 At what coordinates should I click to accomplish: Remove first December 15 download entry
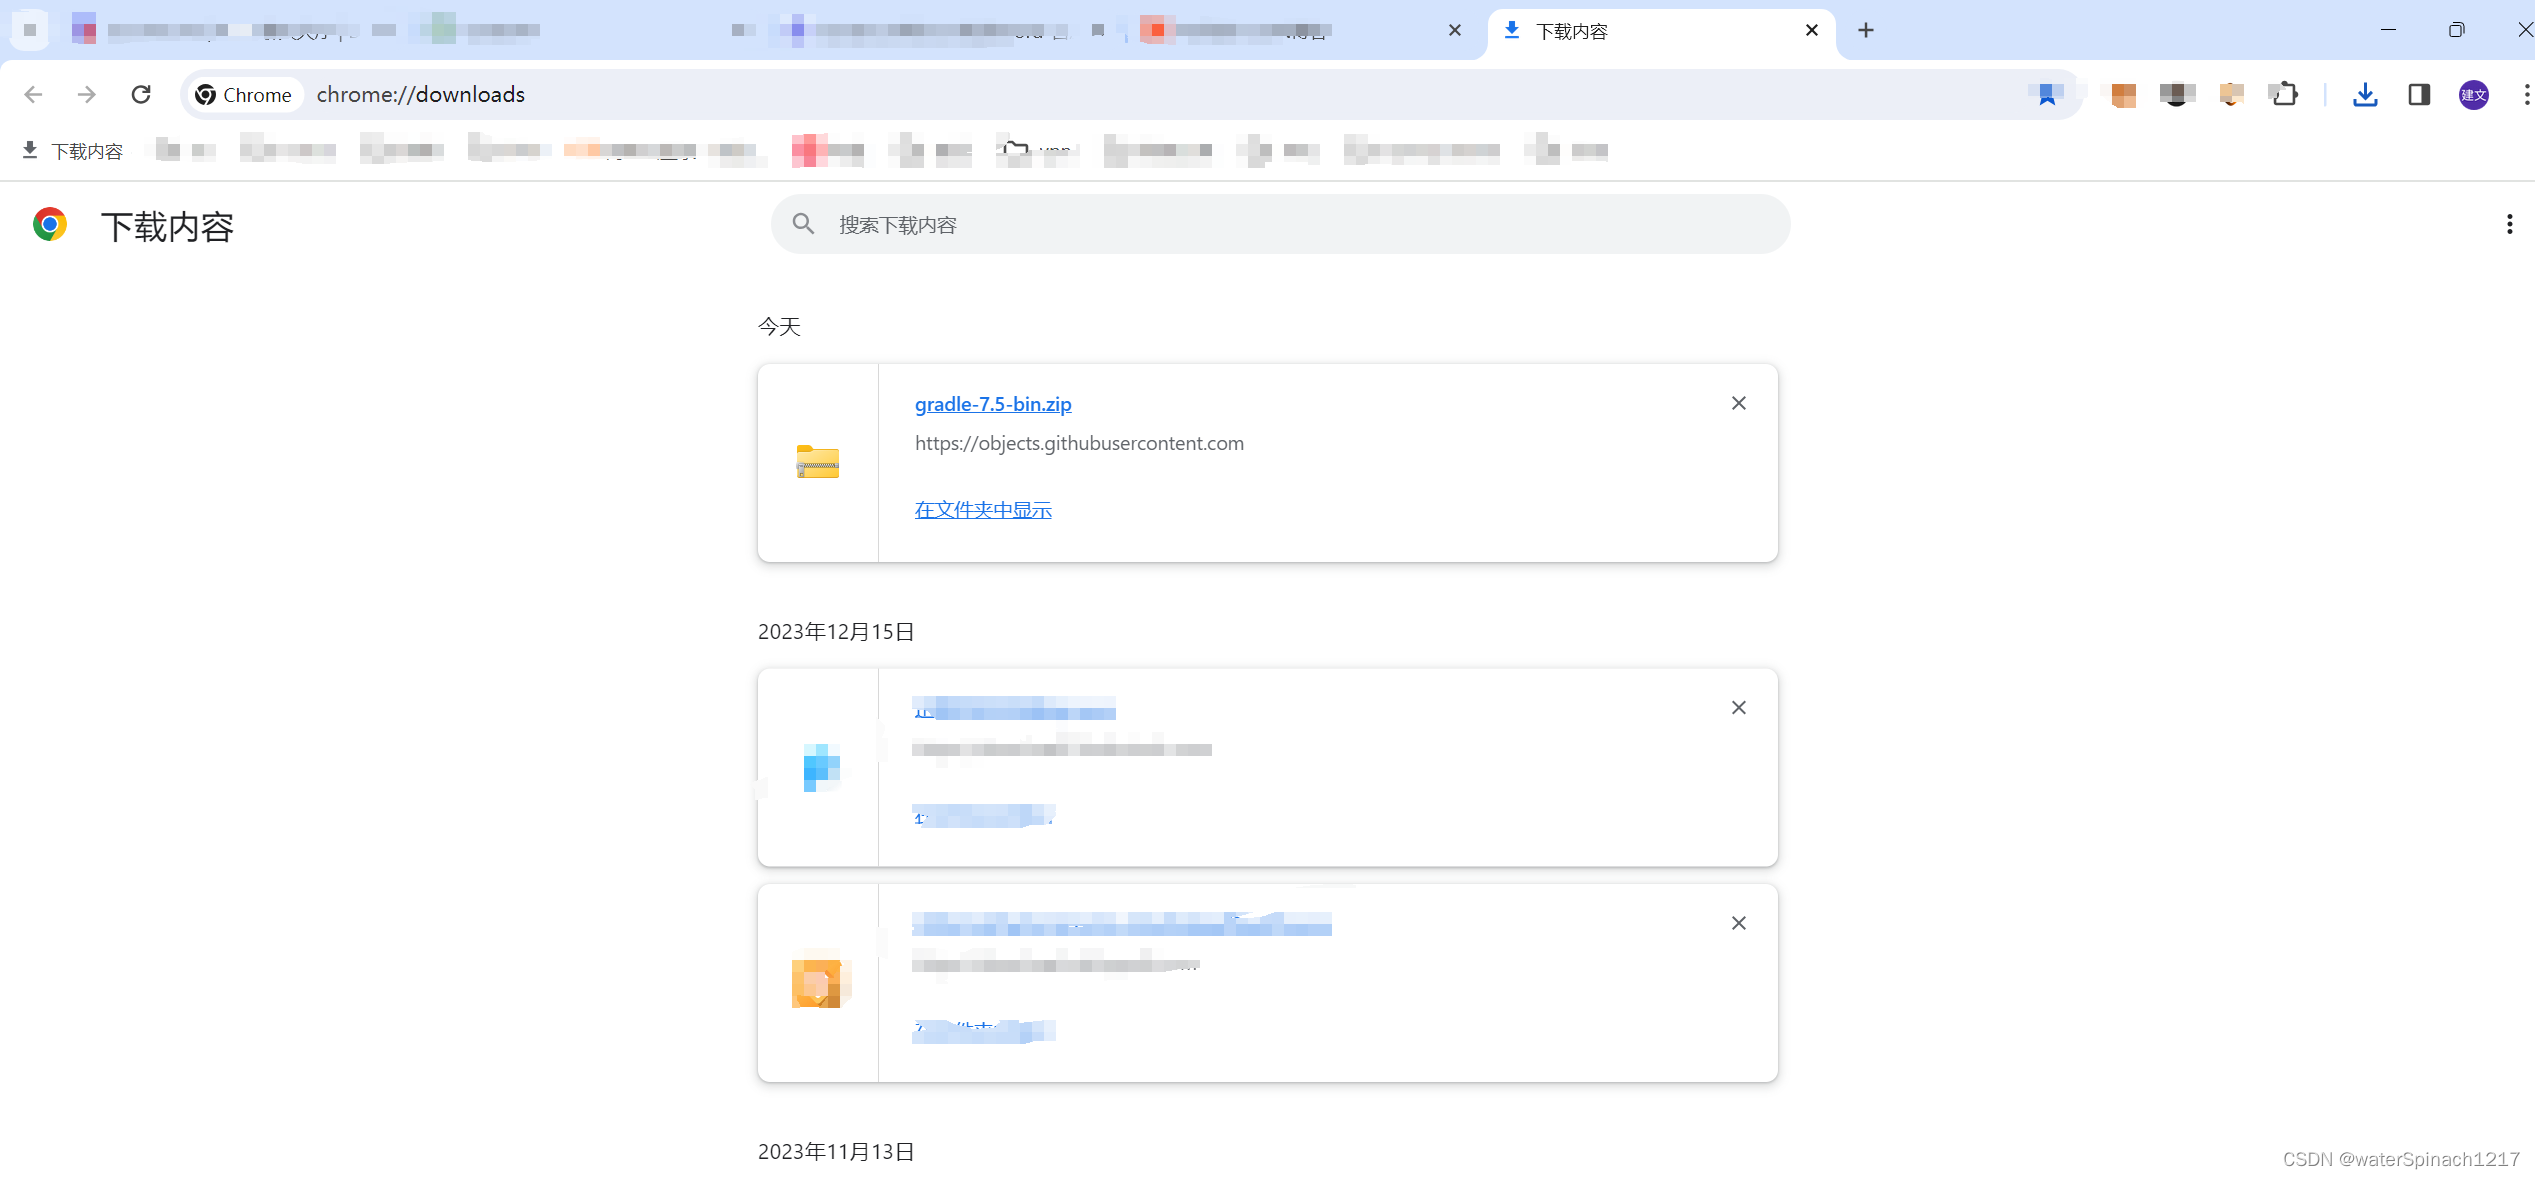pos(1738,708)
